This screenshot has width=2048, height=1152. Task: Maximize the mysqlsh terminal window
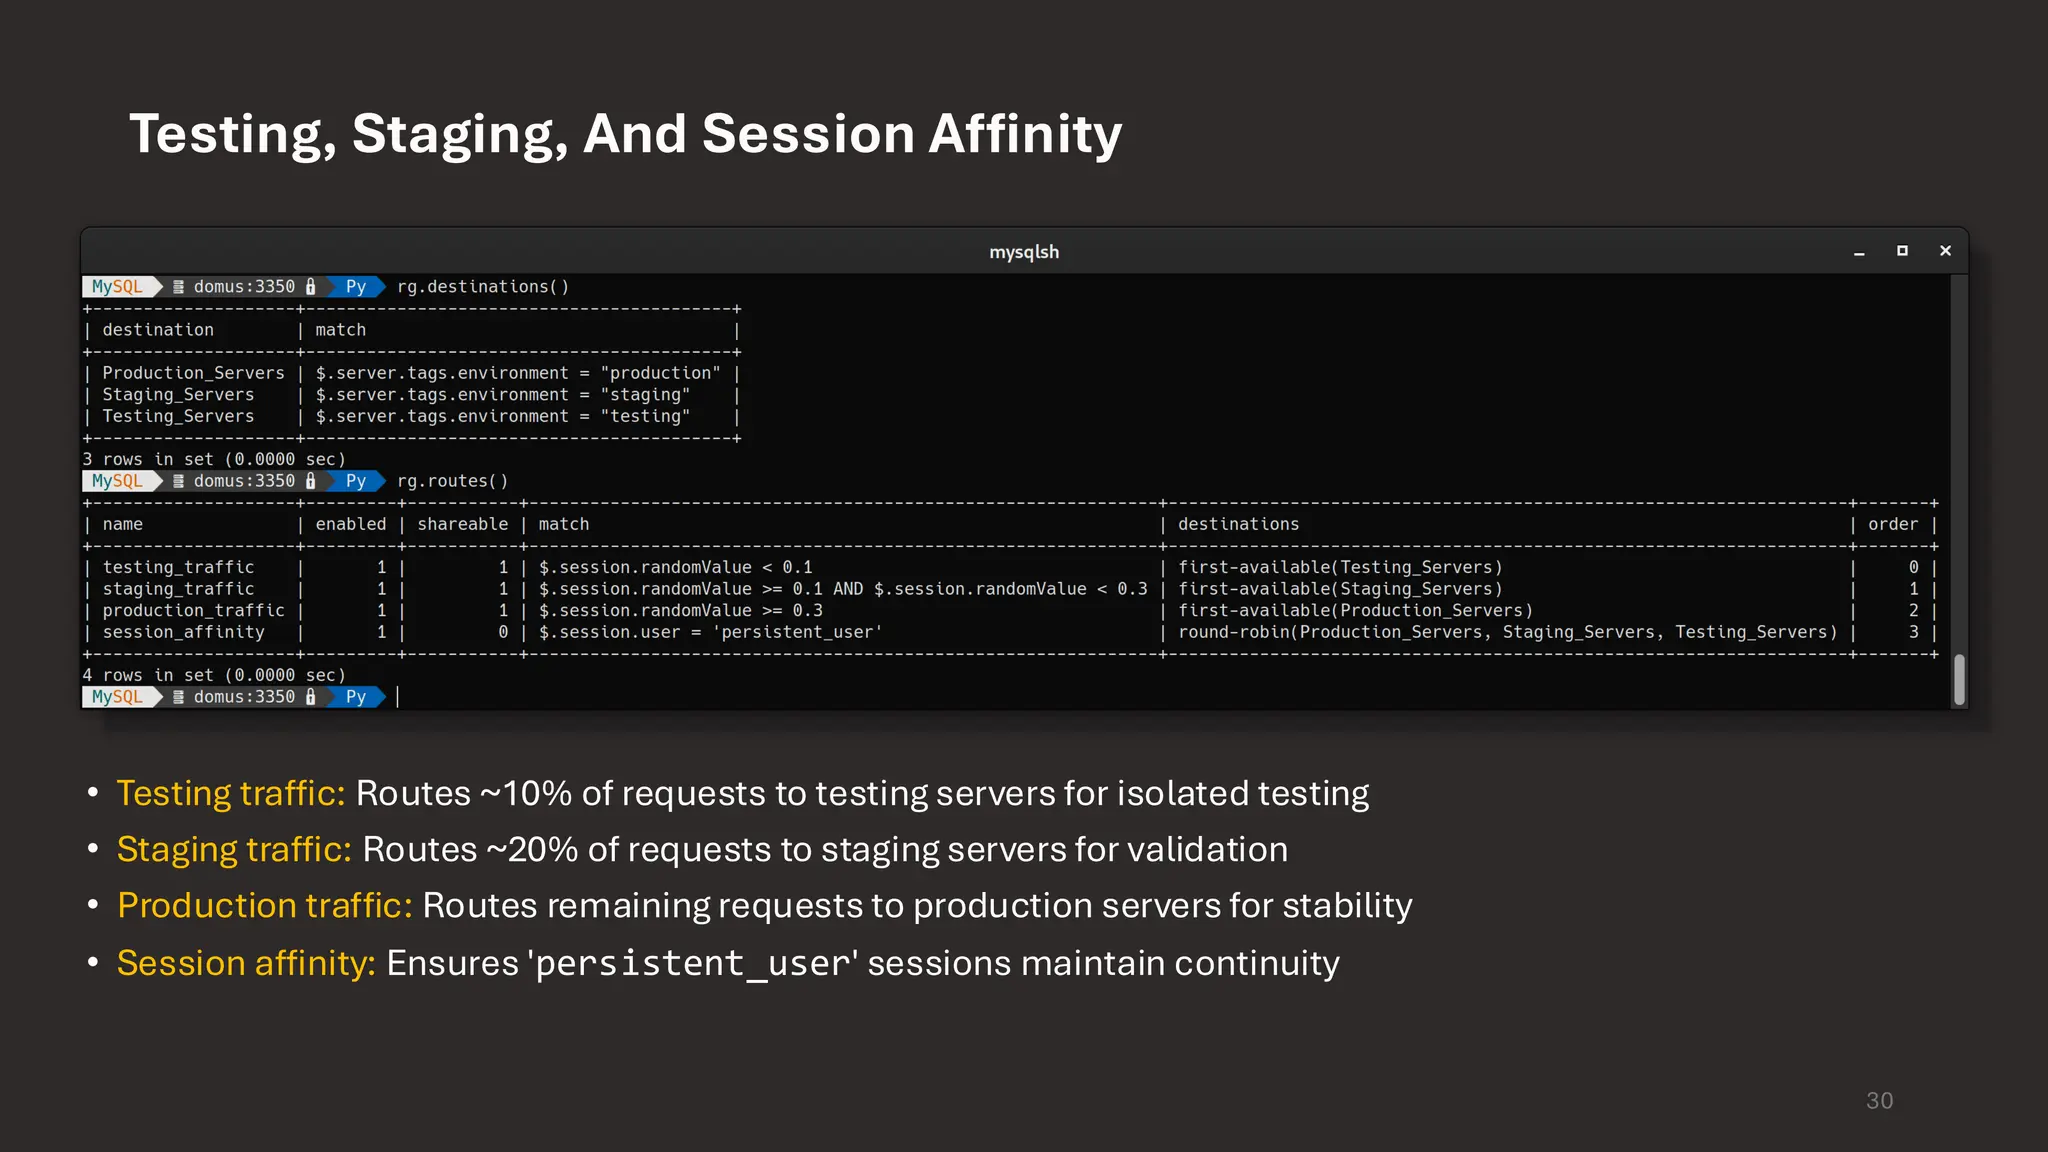click(1902, 251)
